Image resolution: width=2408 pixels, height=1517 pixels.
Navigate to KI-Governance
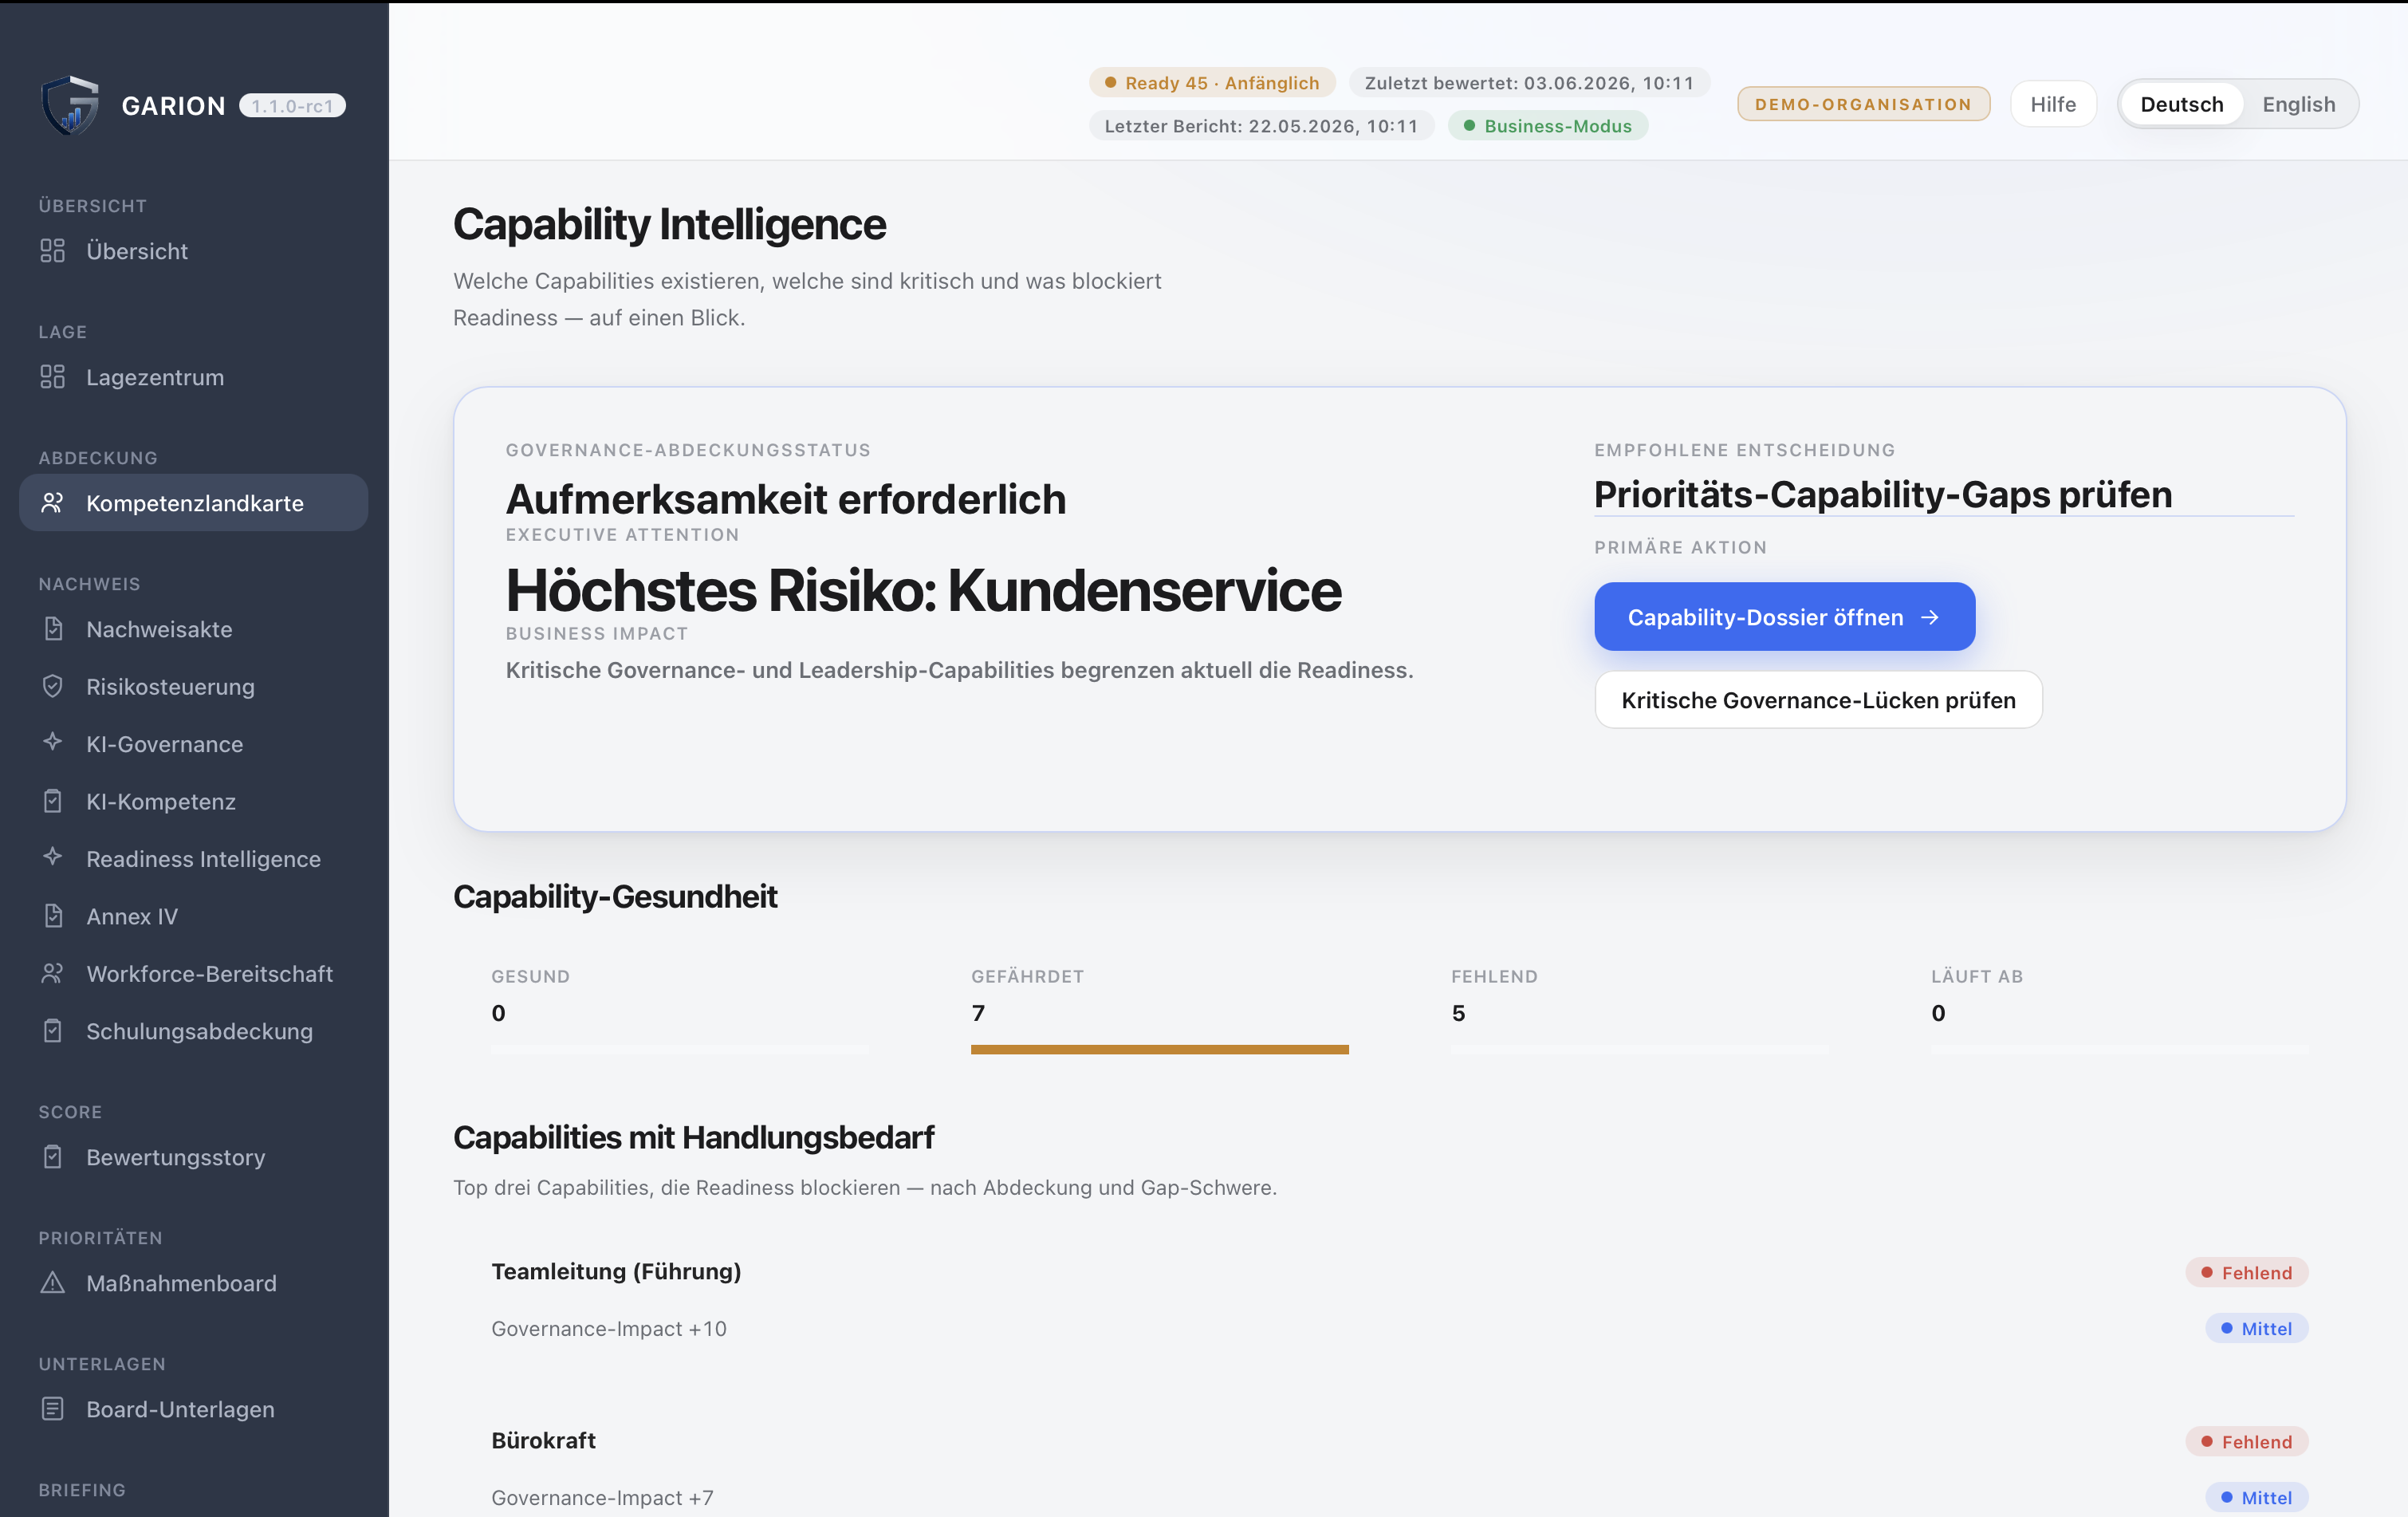tap(194, 744)
